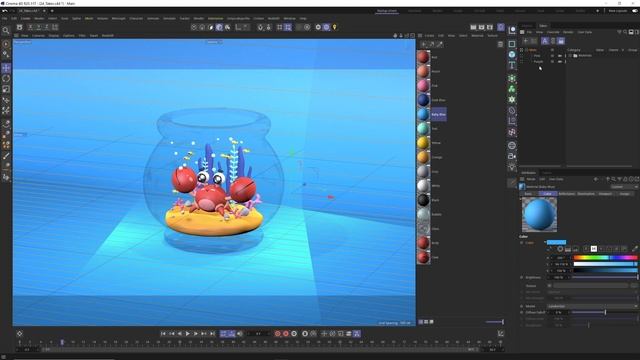Click the Camera icon in the object palette
640x360 pixels.
point(512,156)
